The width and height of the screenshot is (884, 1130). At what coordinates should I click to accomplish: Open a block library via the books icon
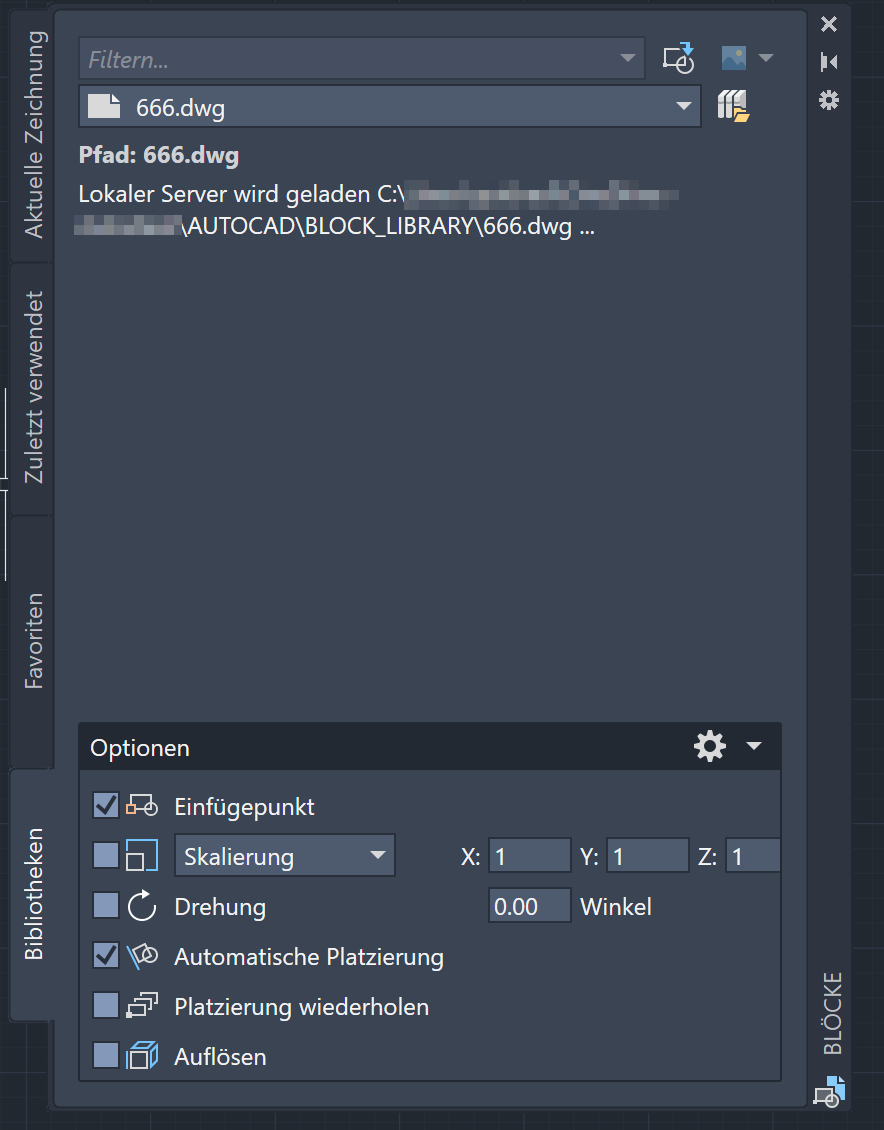pyautogui.click(x=733, y=105)
